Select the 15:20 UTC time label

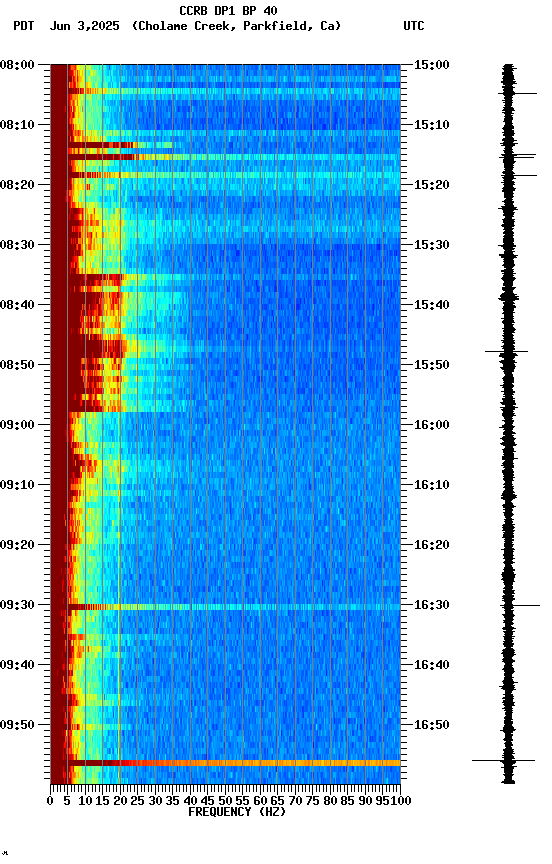click(431, 185)
